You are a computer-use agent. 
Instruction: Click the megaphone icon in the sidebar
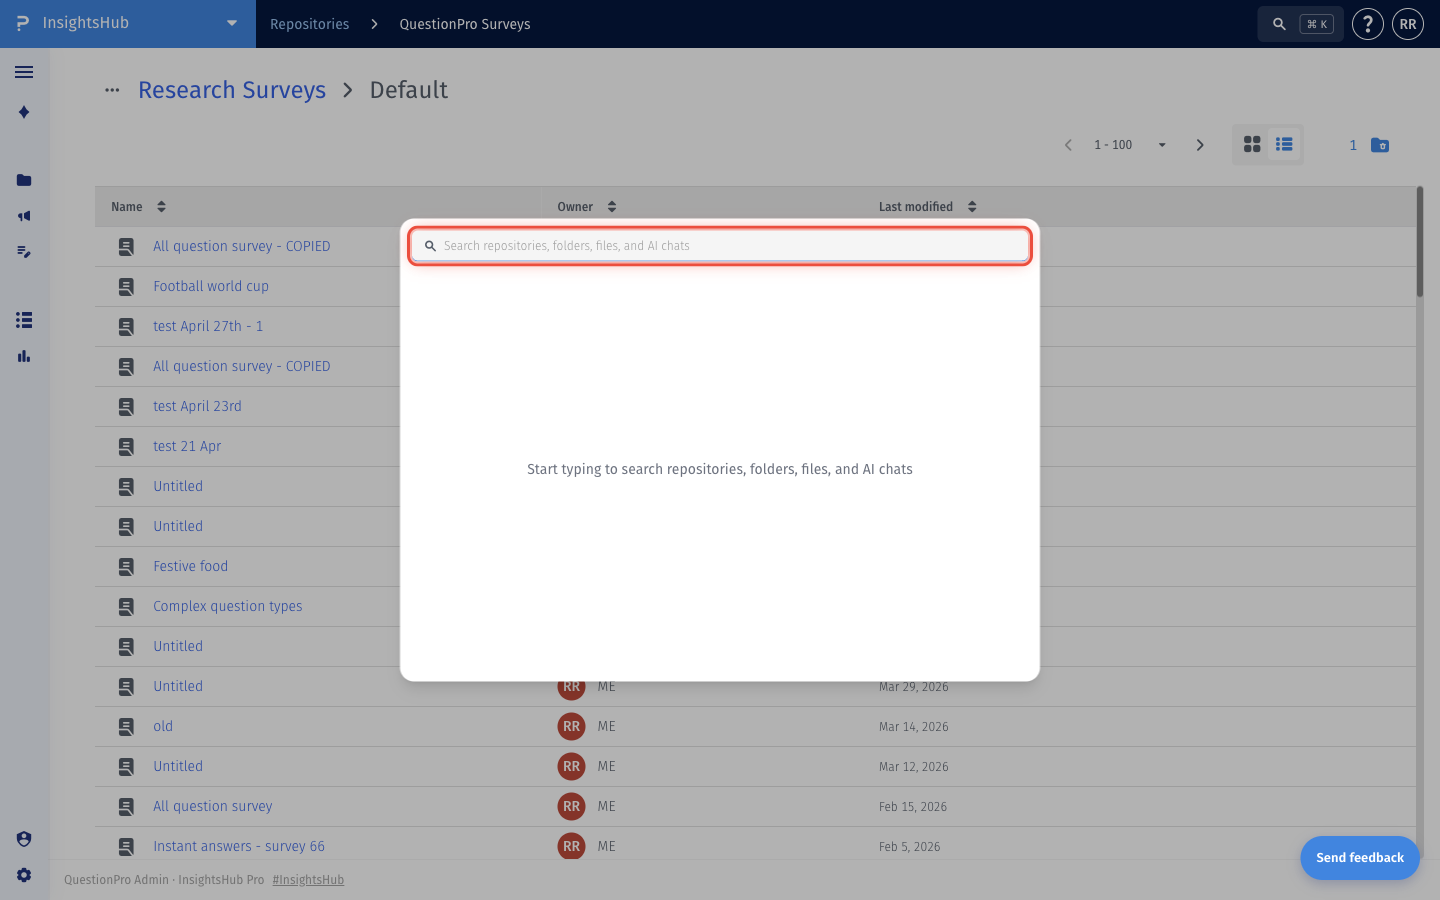[24, 216]
